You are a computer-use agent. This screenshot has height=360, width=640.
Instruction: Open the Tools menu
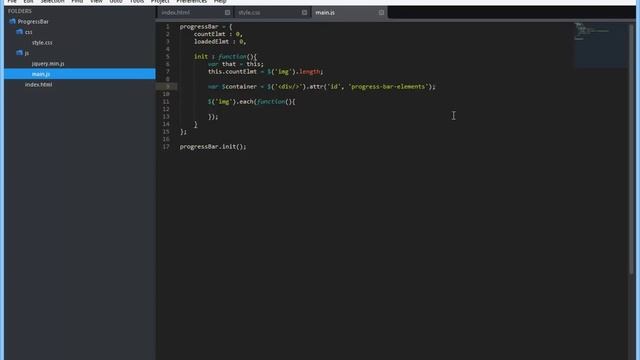point(137,2)
